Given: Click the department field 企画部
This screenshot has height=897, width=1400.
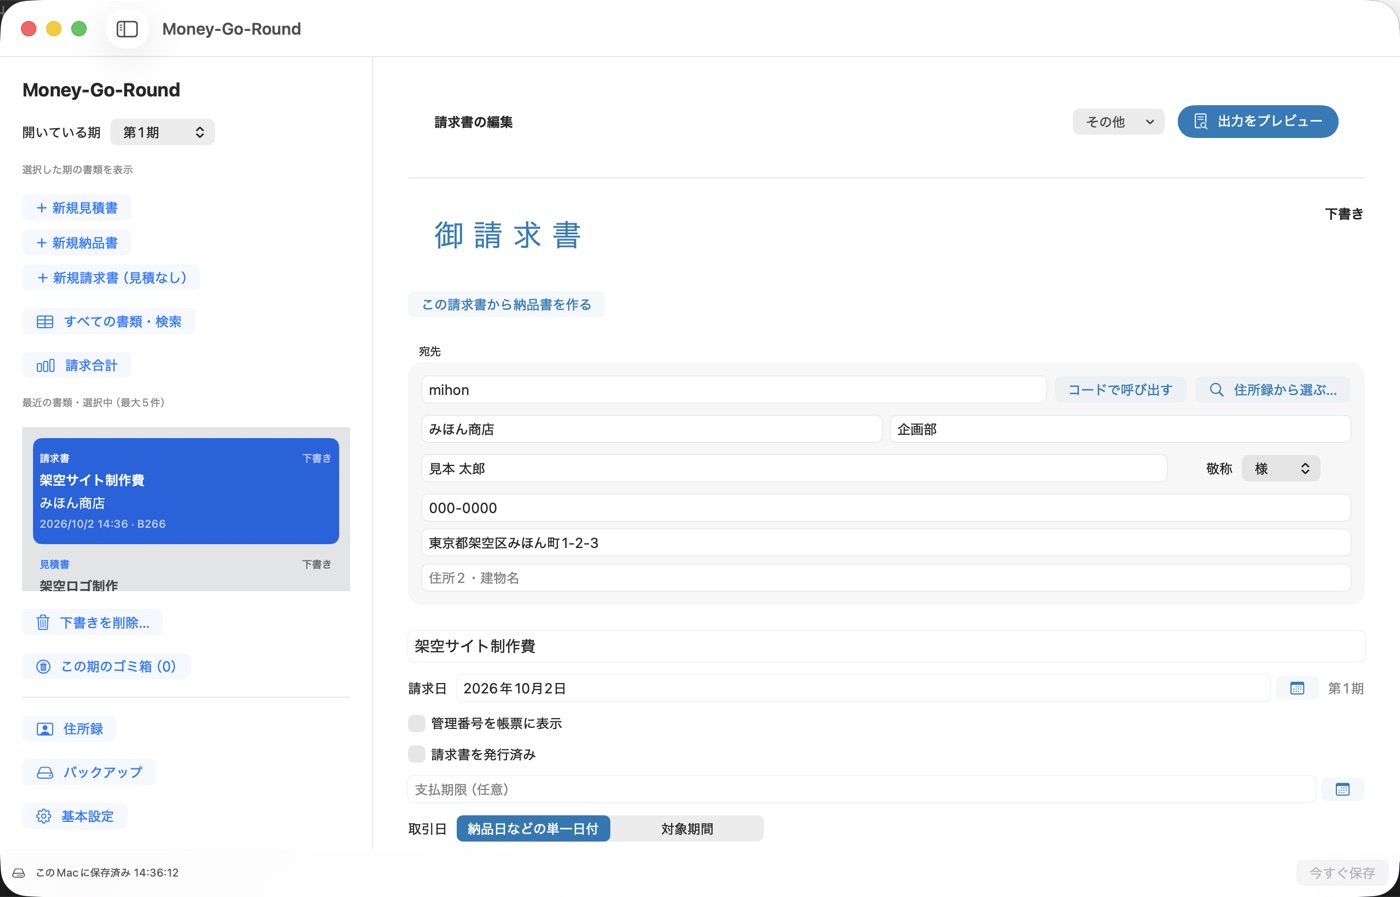Looking at the screenshot, I should click(1120, 429).
